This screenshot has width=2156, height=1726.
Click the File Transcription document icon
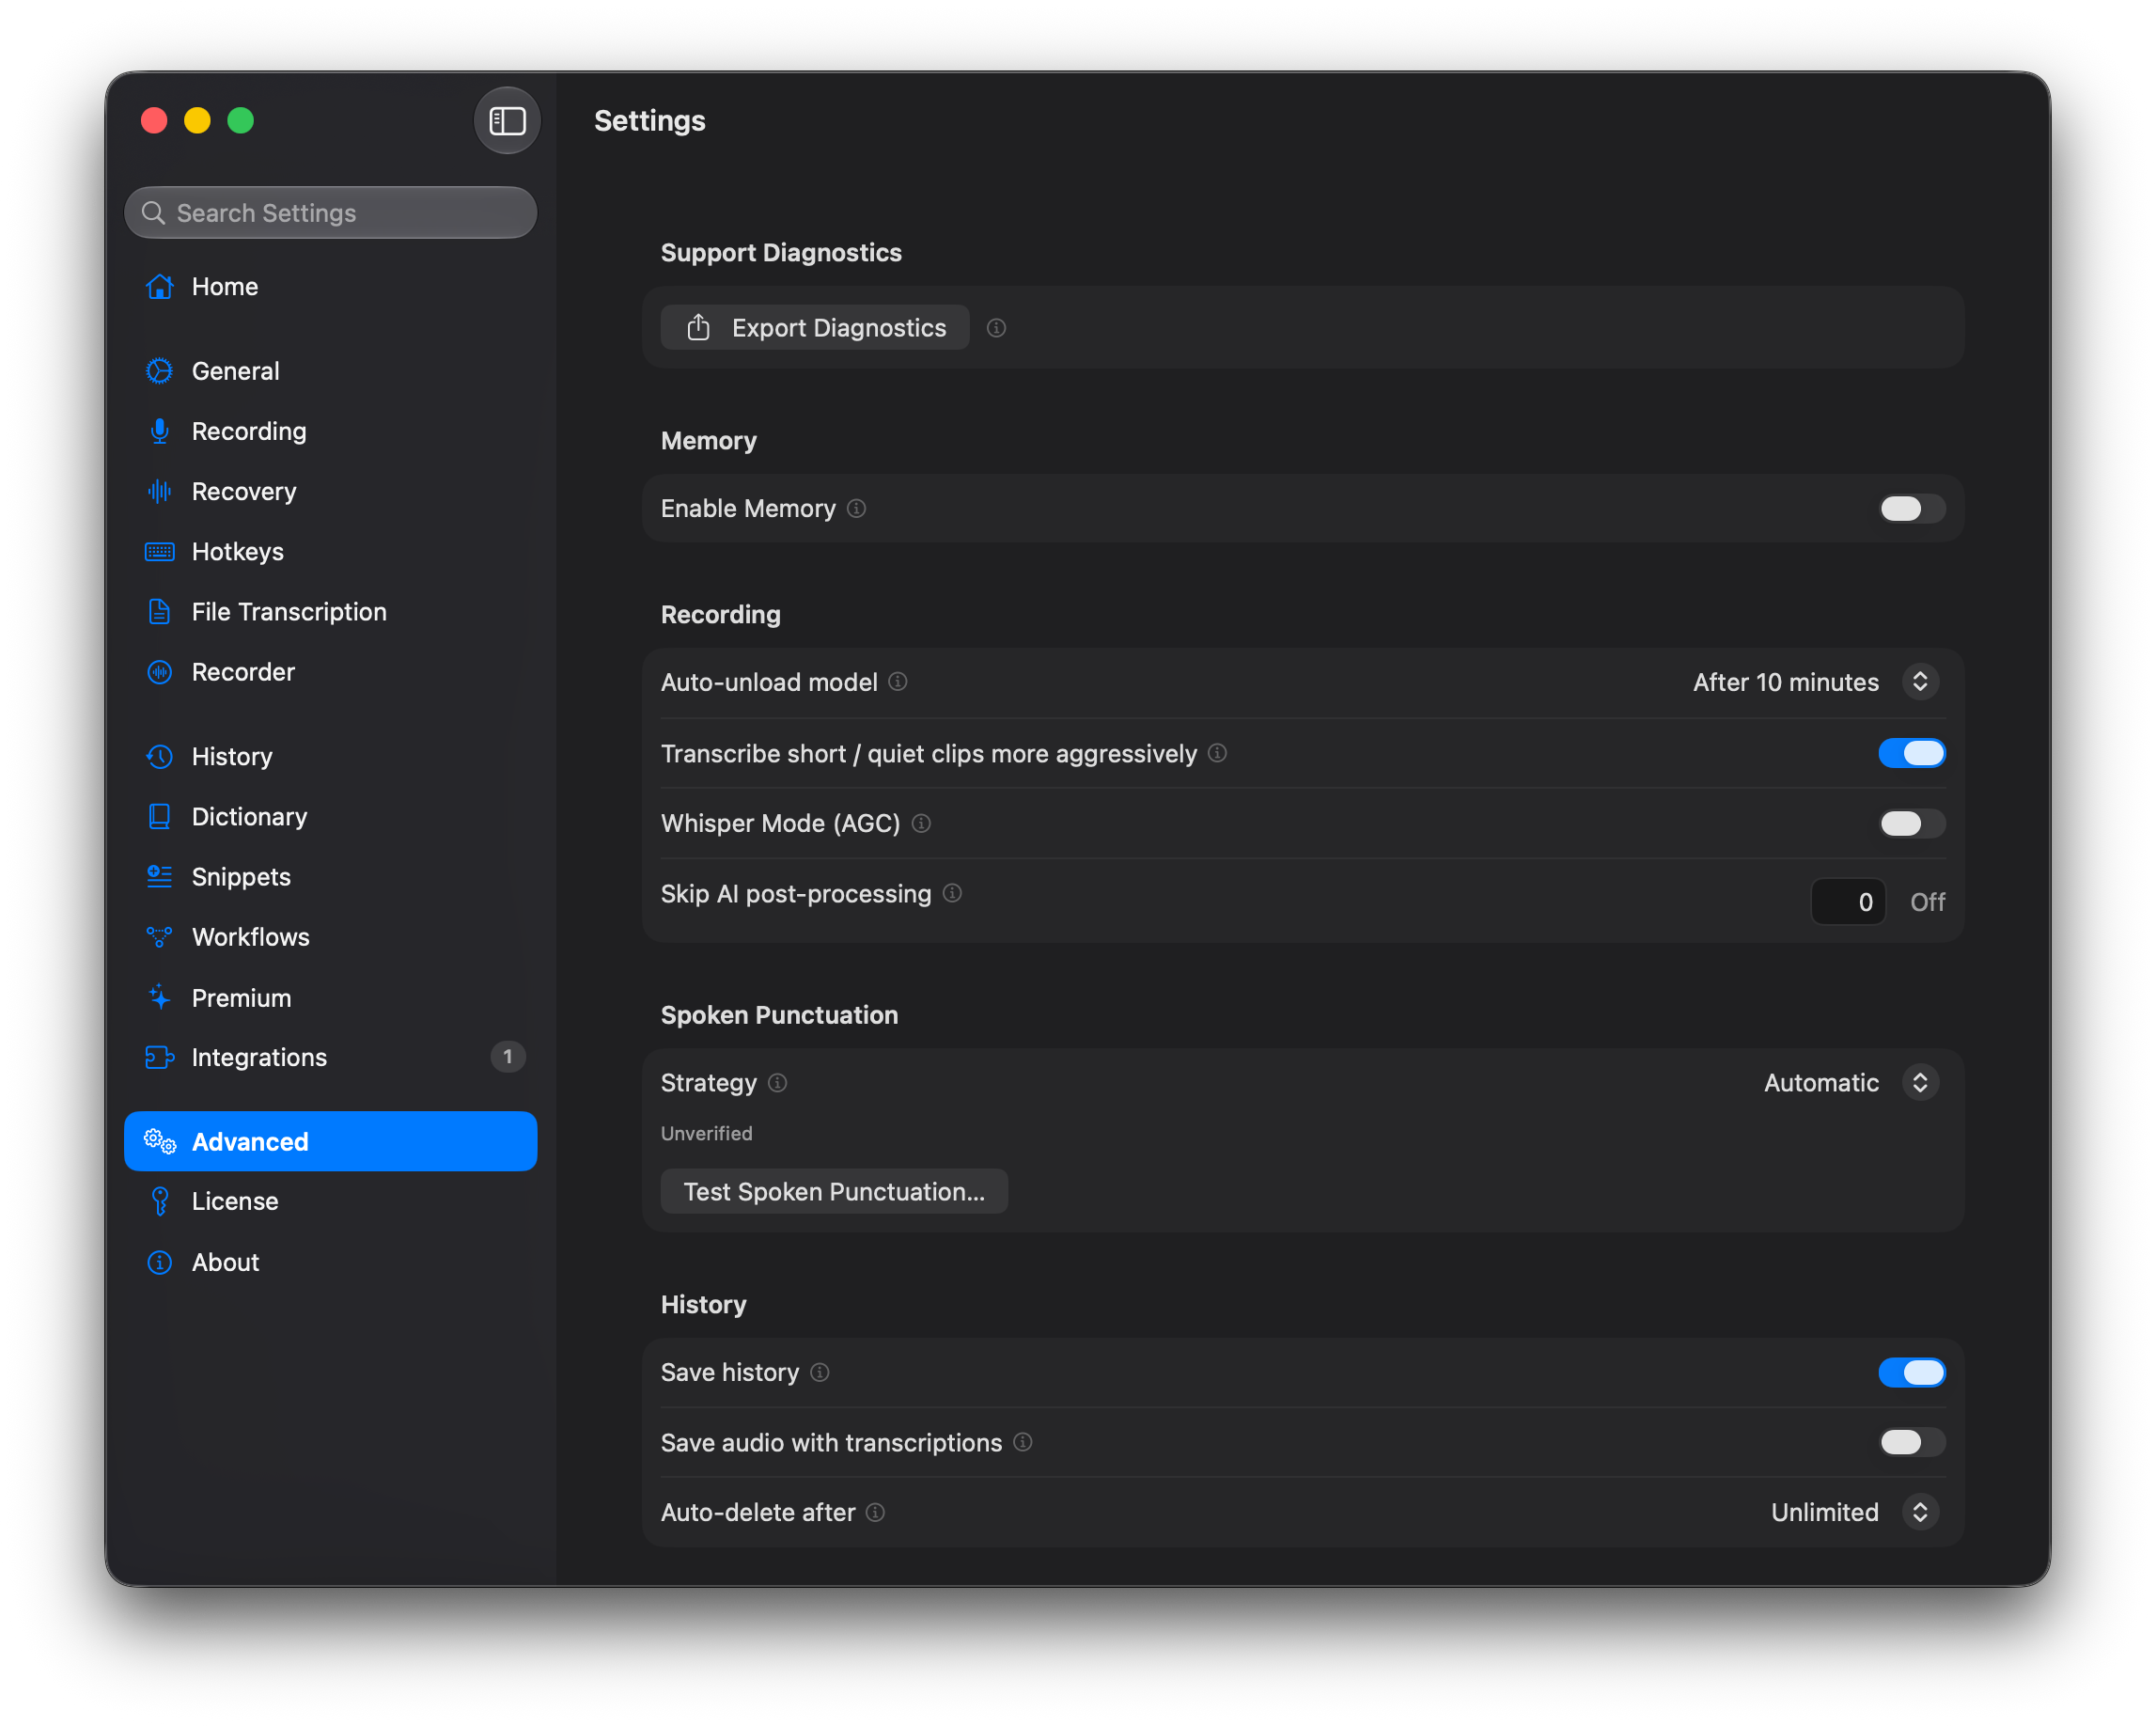(x=160, y=612)
